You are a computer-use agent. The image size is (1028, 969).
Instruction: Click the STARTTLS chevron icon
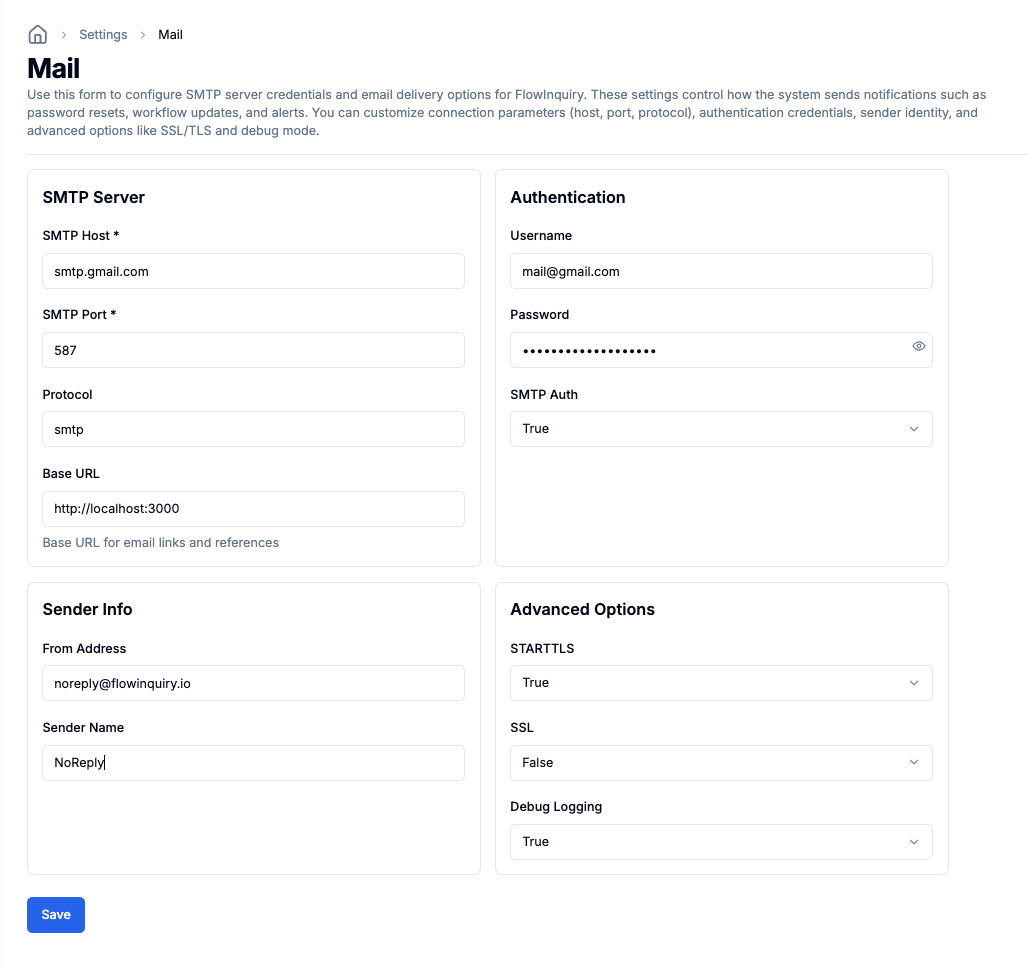coord(913,683)
